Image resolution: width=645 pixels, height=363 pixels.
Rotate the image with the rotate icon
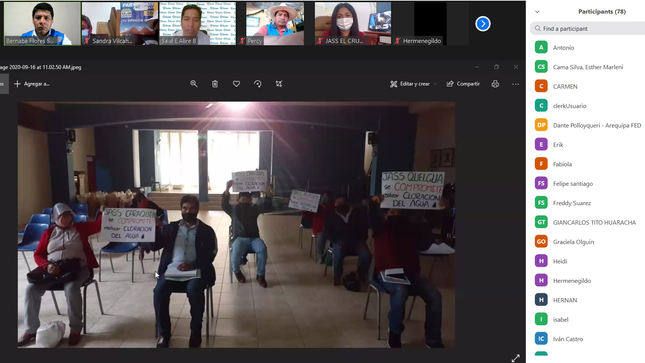coord(258,84)
